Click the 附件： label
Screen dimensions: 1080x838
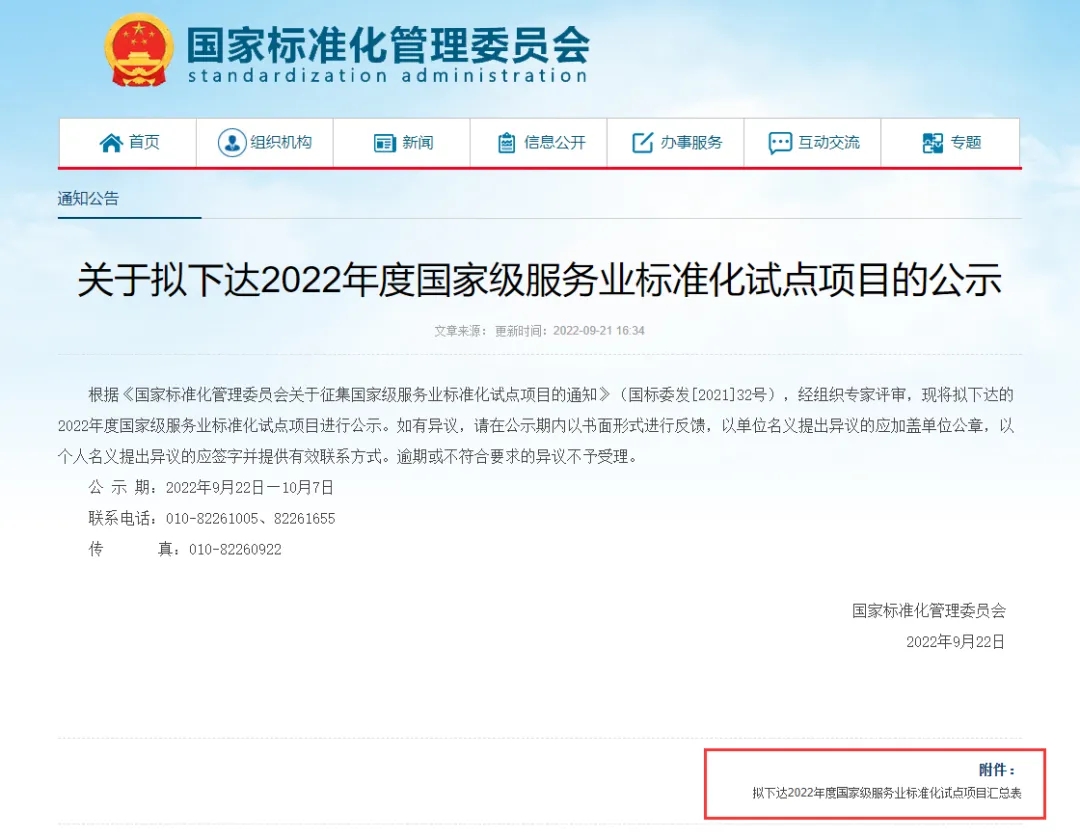997,770
